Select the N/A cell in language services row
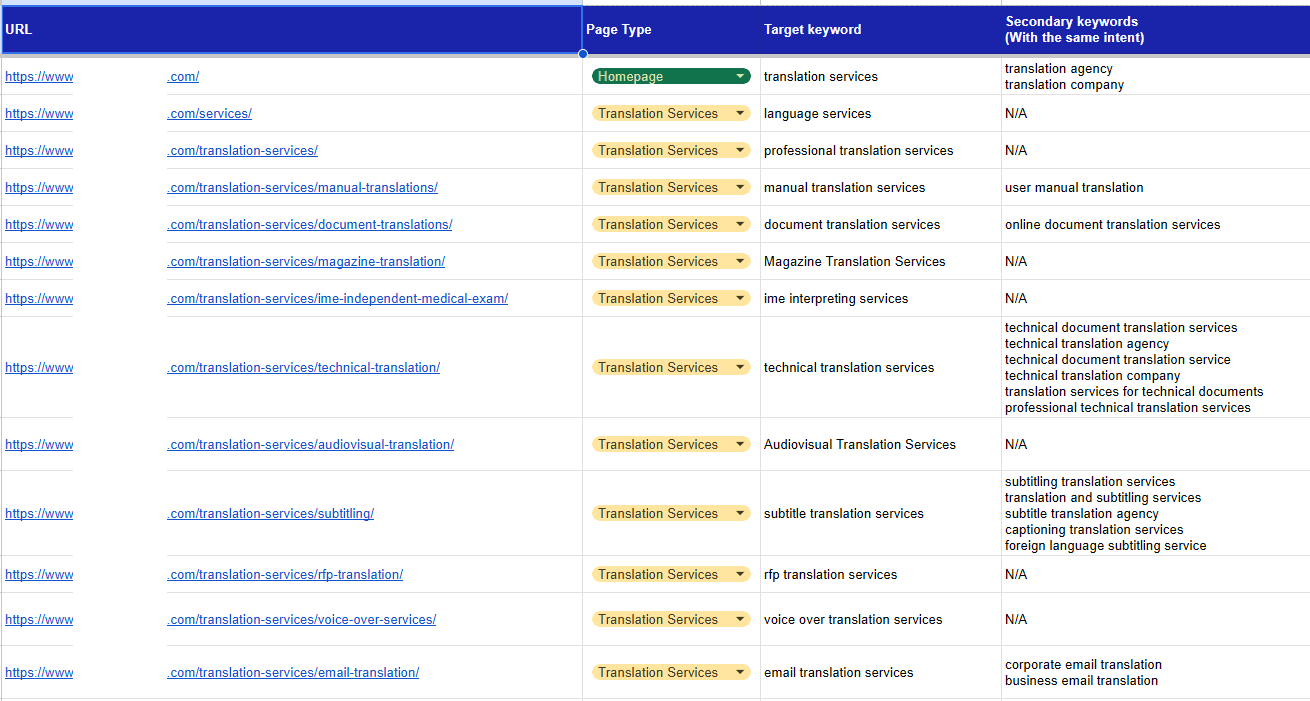1310x701 pixels. 1156,113
